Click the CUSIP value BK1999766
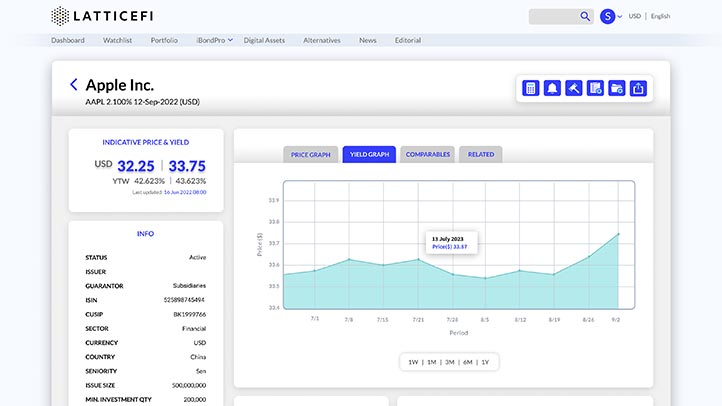 point(190,314)
